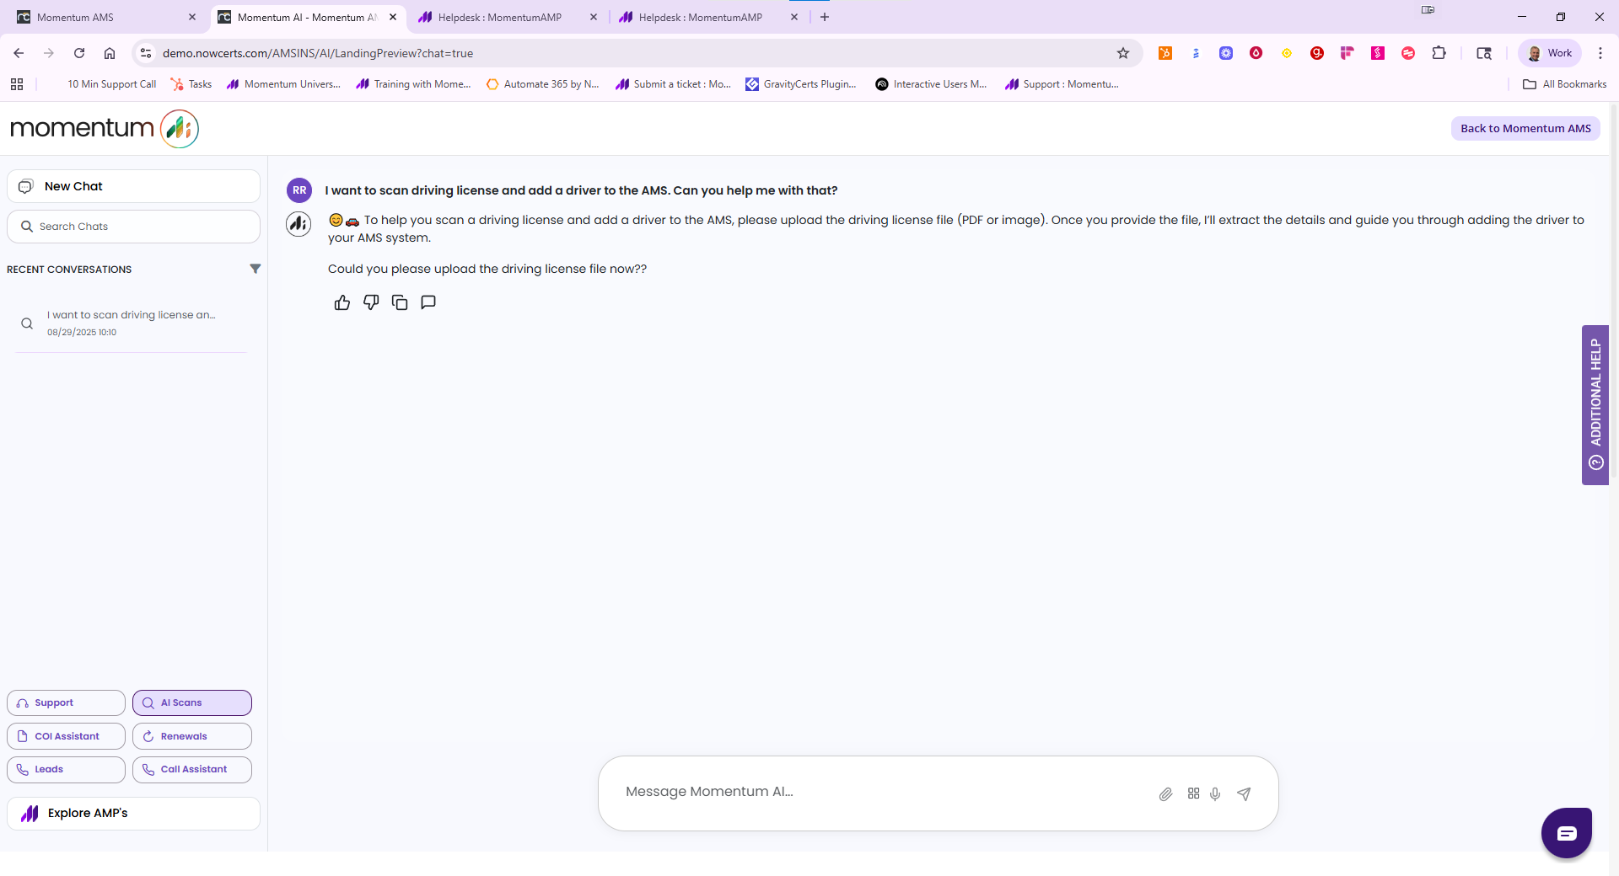Send message with paper plane icon
Viewport: 1619px width, 876px height.
point(1244,793)
